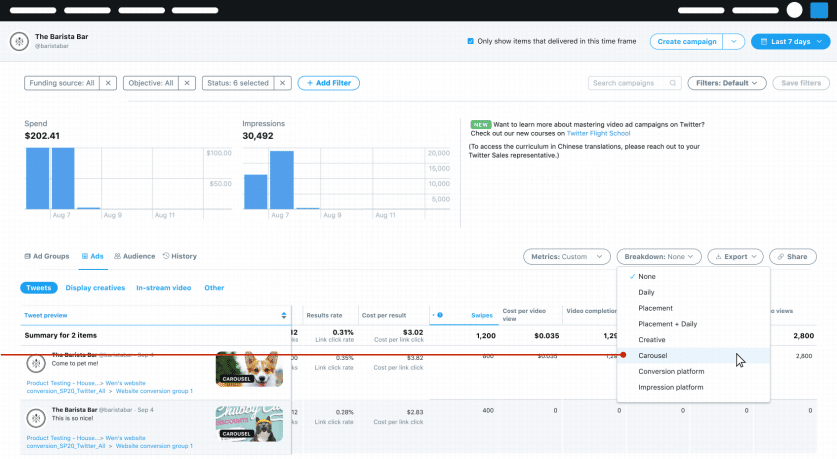Remove the Funding source filter with X

click(x=108, y=83)
